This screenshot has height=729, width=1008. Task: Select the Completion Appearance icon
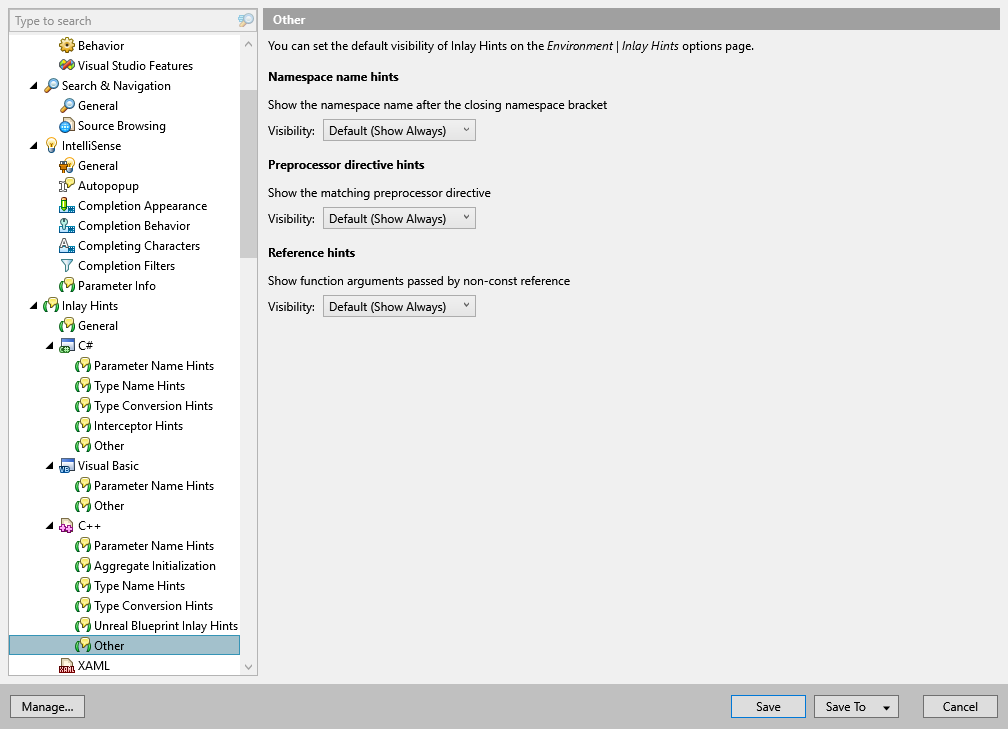[68, 205]
